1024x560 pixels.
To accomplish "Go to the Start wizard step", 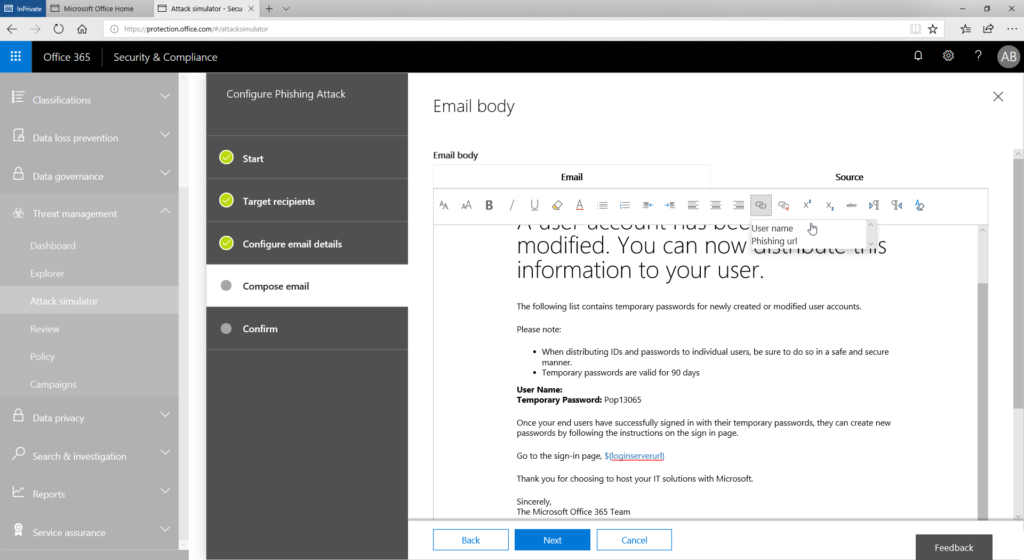I will click(307, 158).
